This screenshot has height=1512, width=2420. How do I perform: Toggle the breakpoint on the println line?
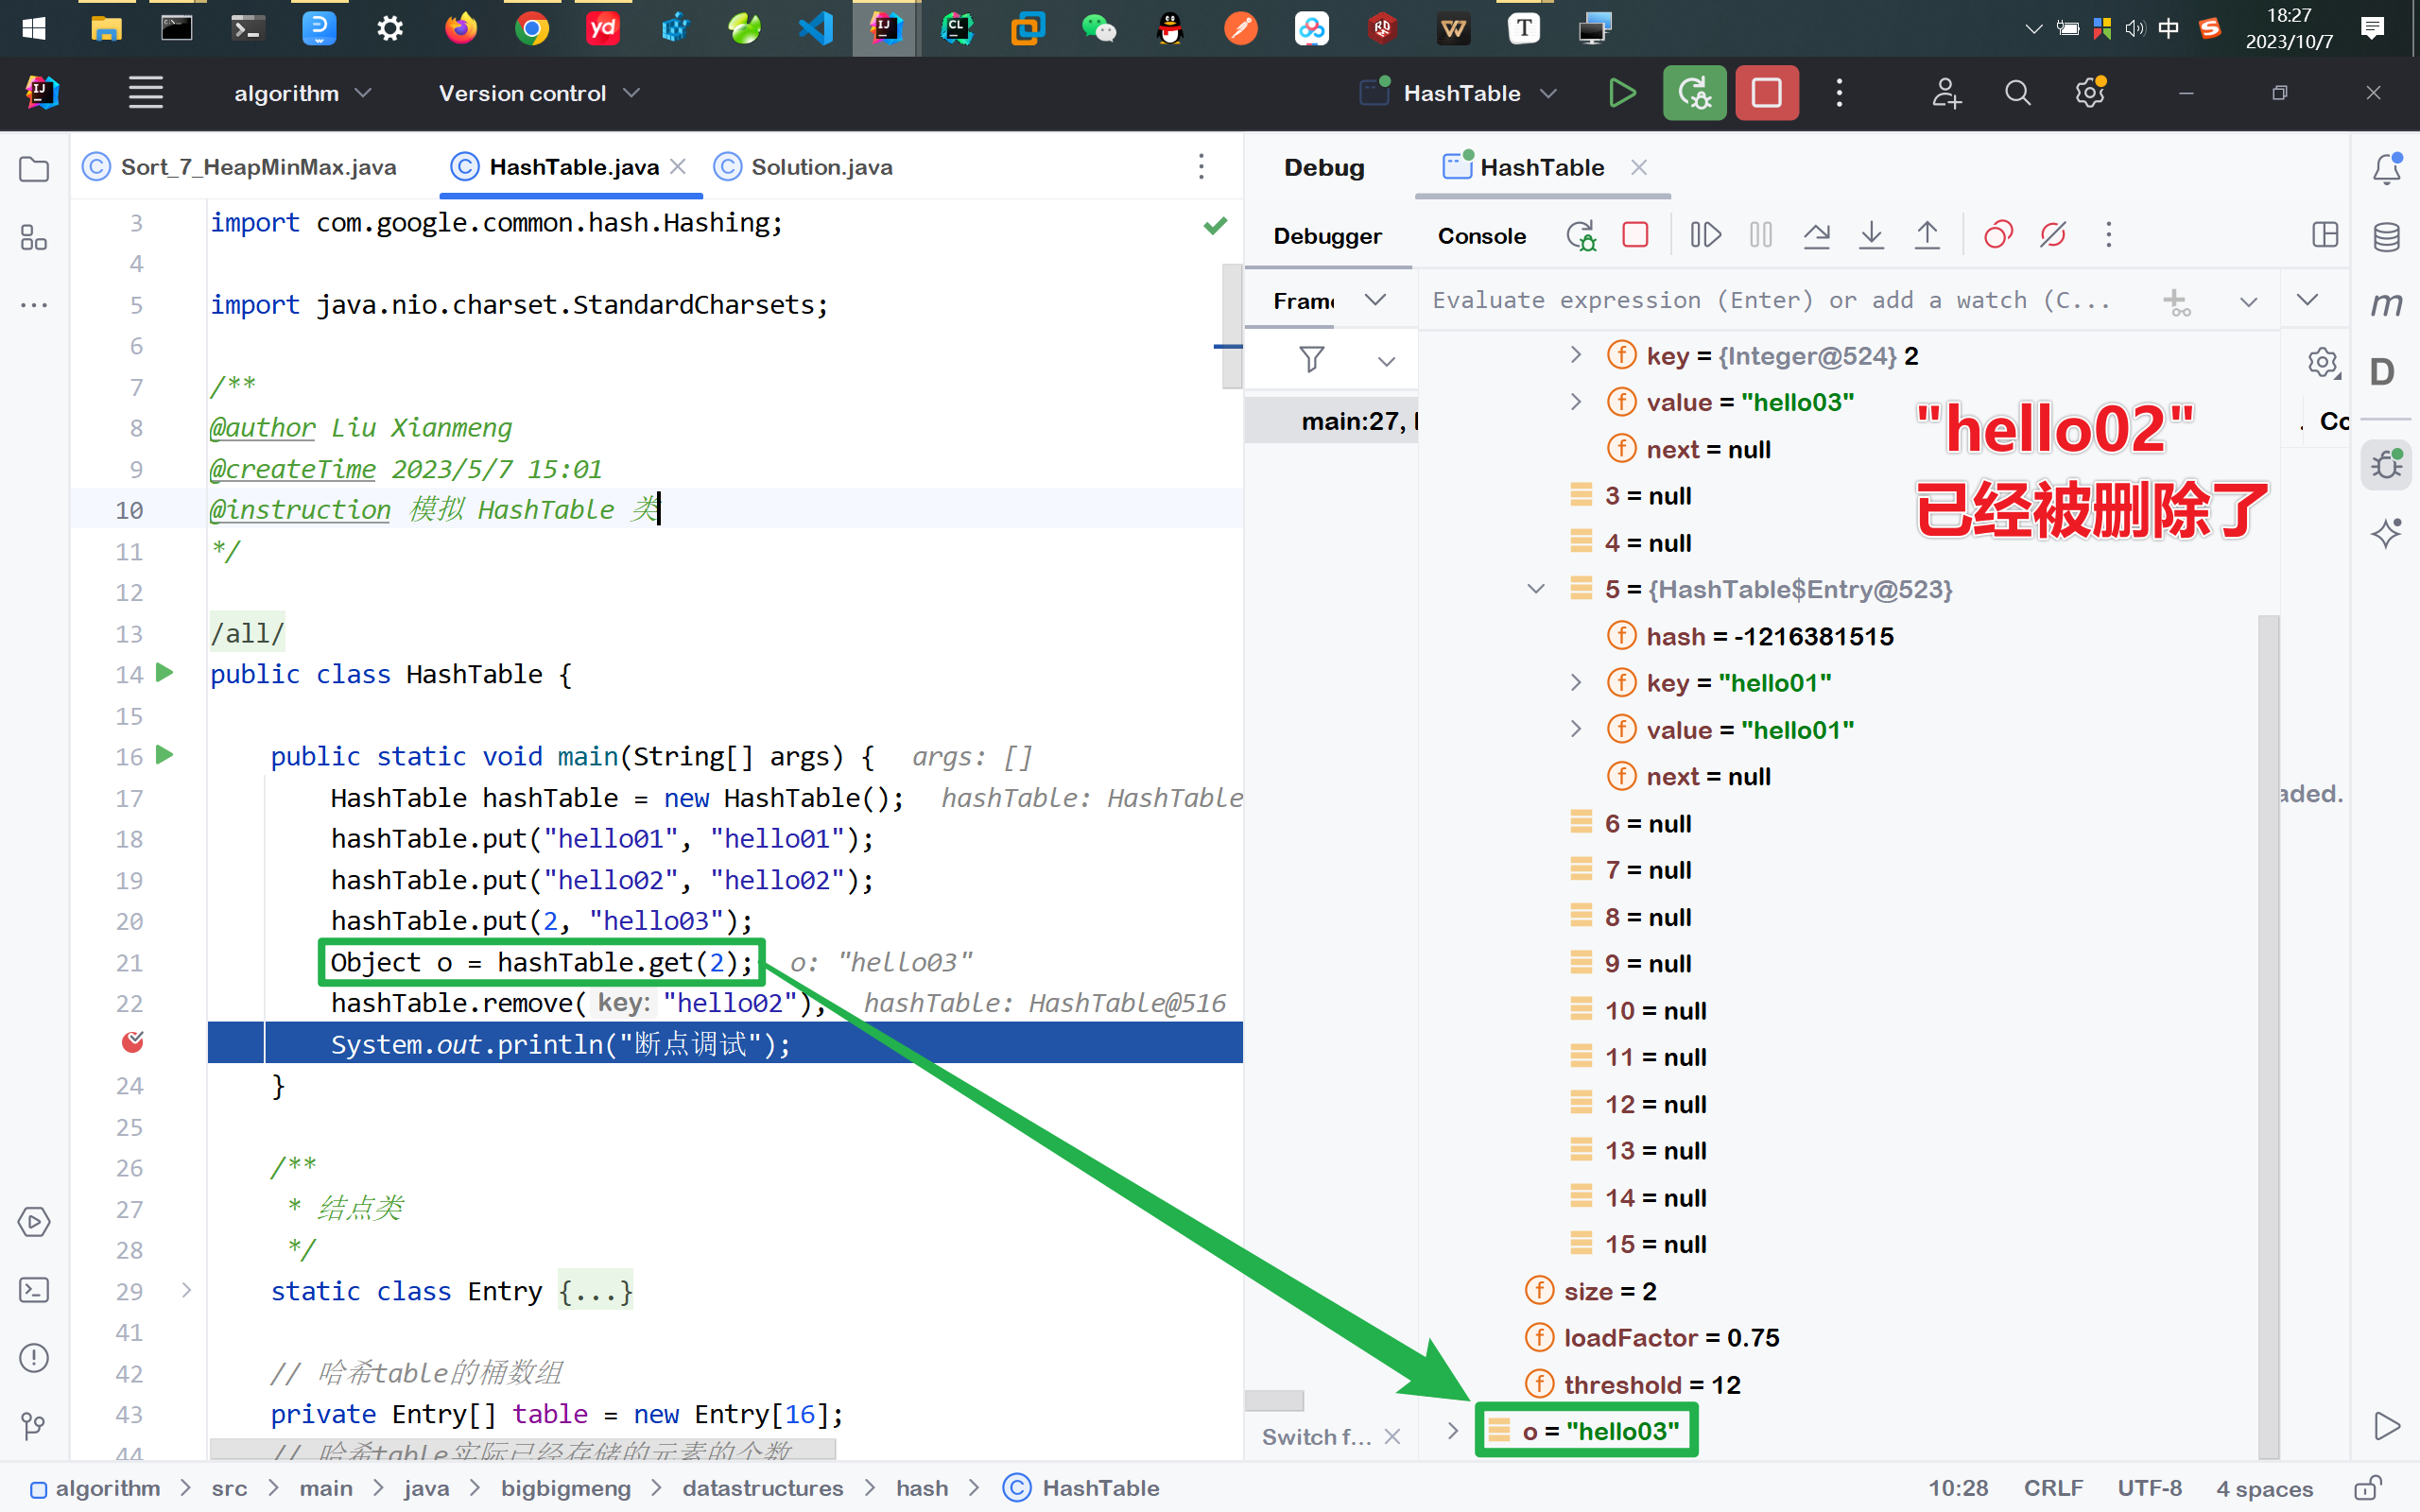132,1043
